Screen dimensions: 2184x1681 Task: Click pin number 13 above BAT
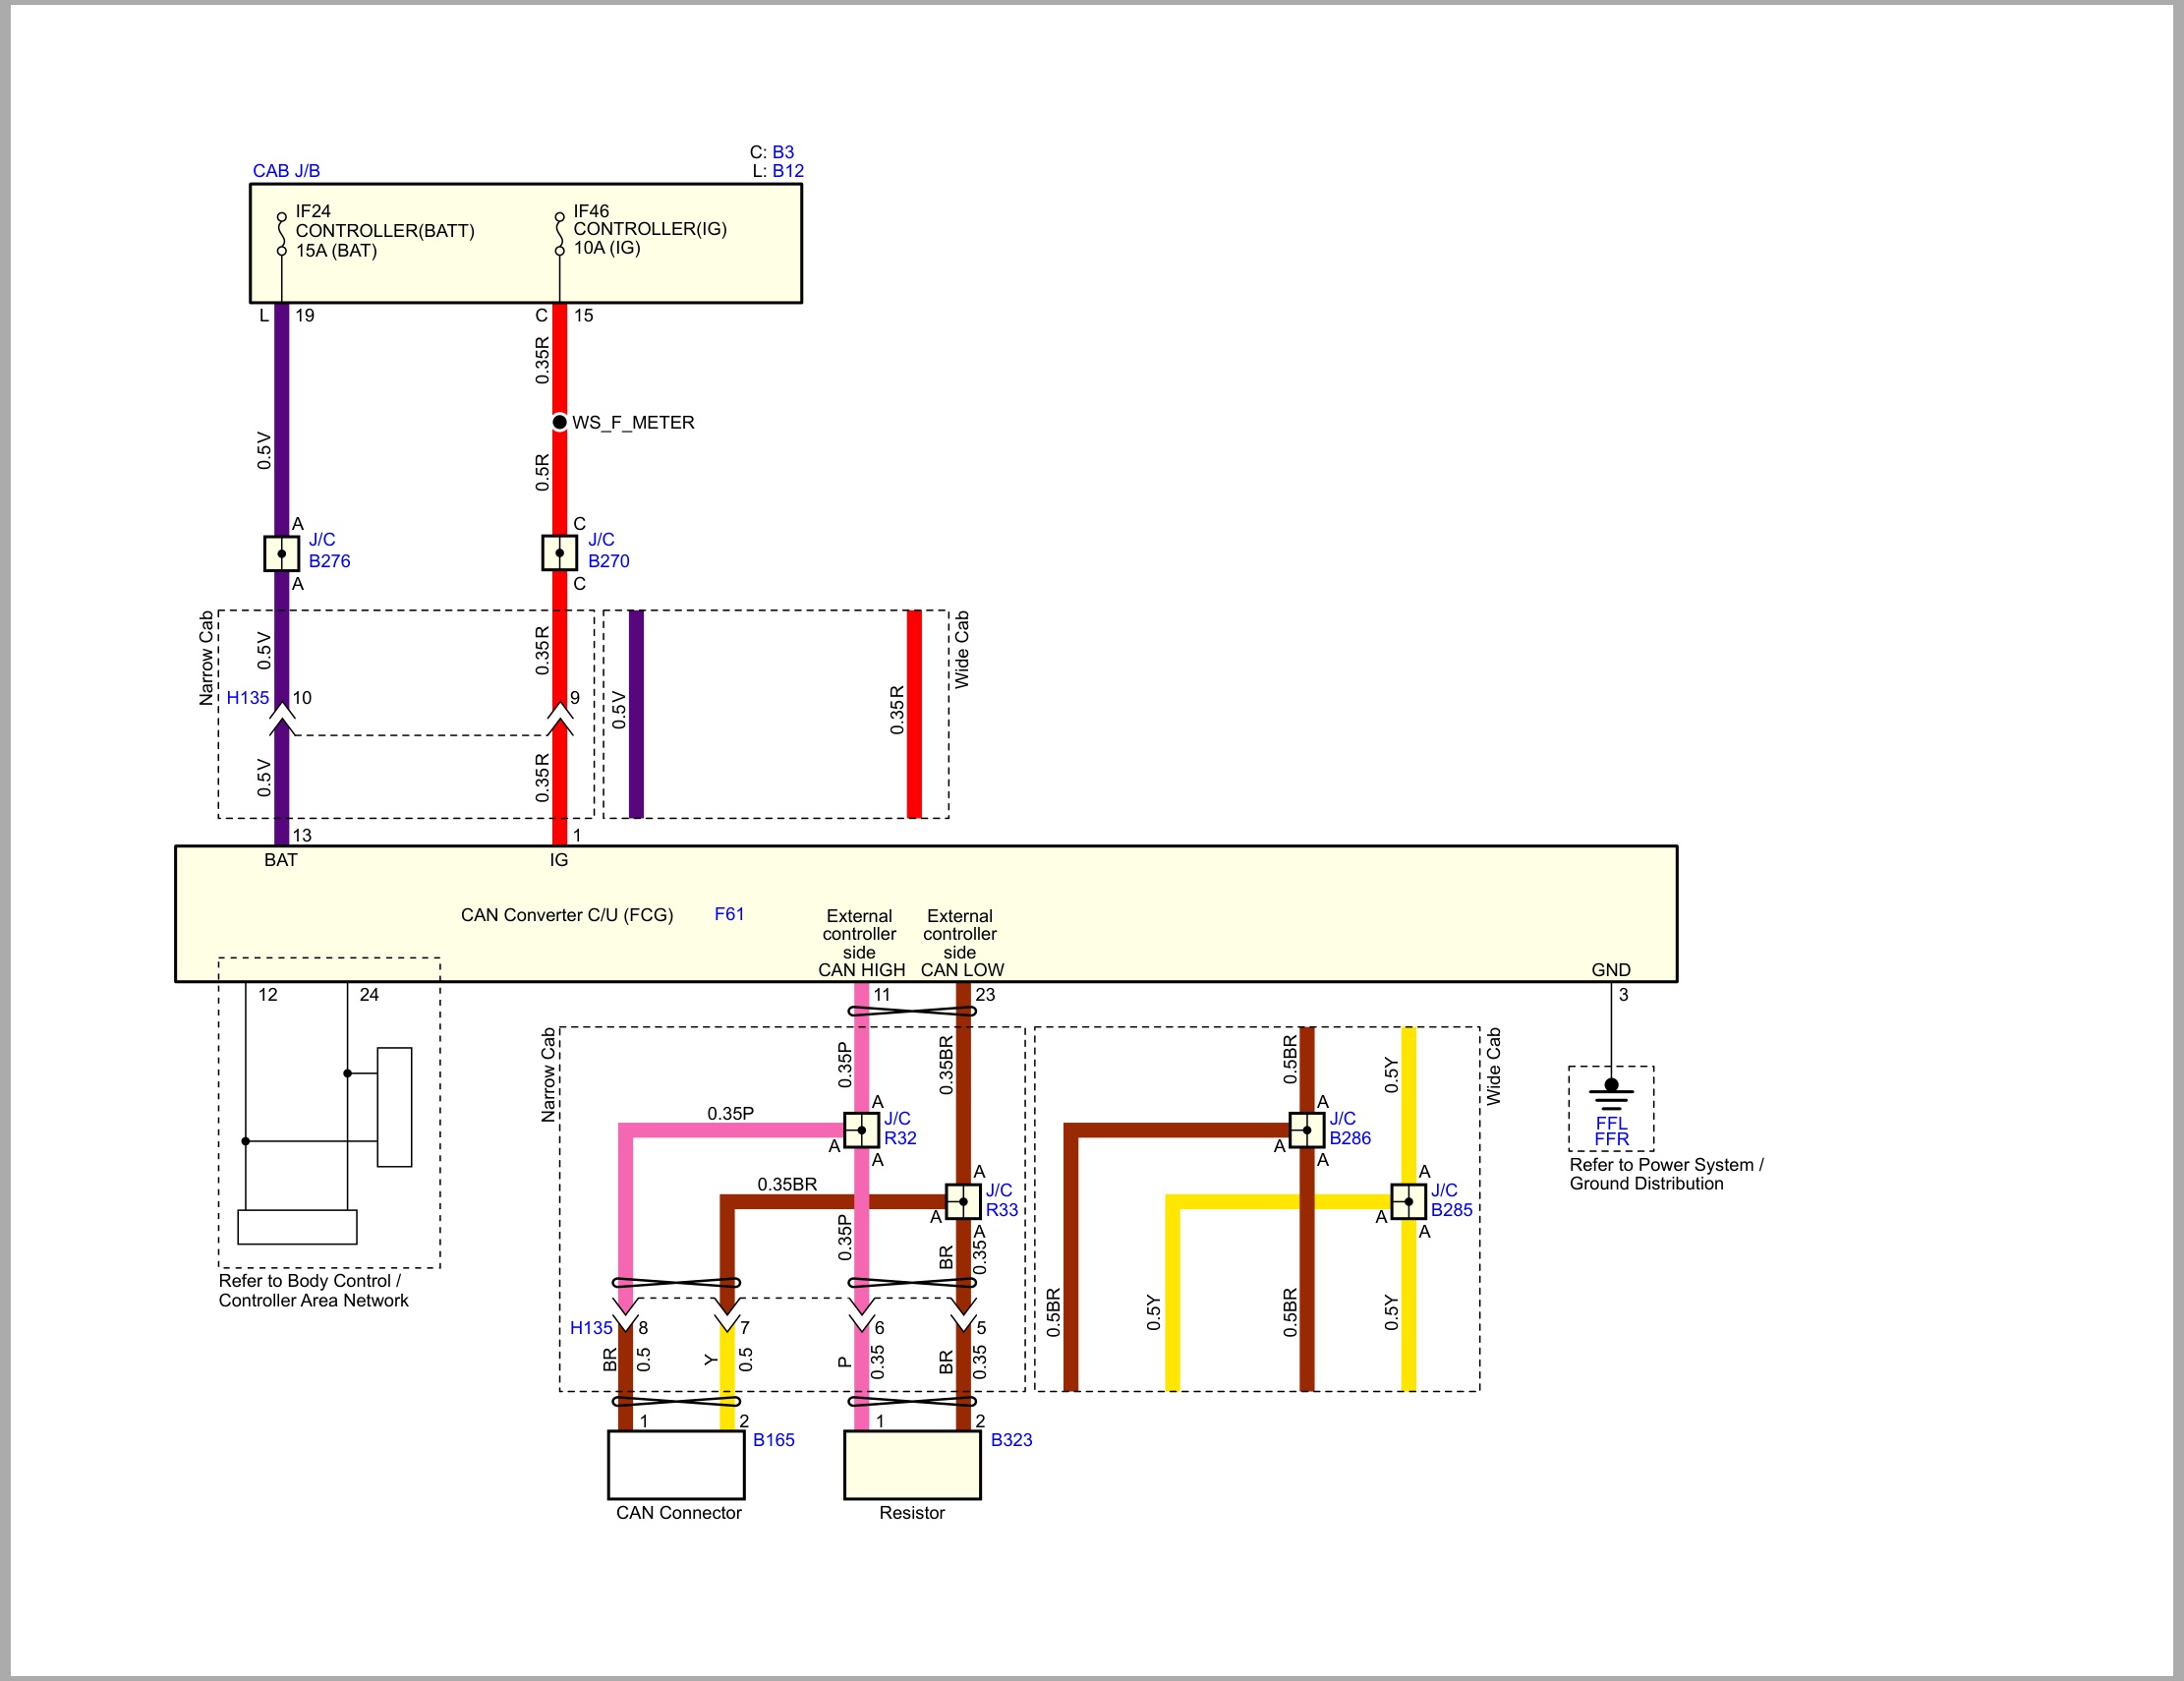point(302,835)
